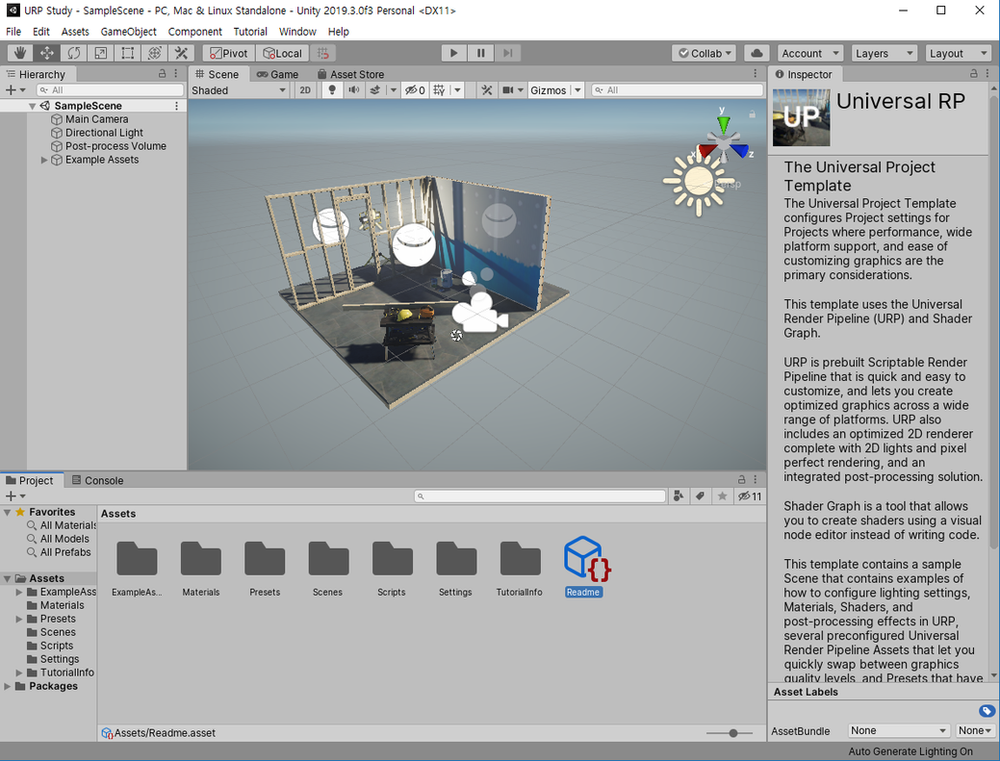Click the Project search field

click(540, 496)
